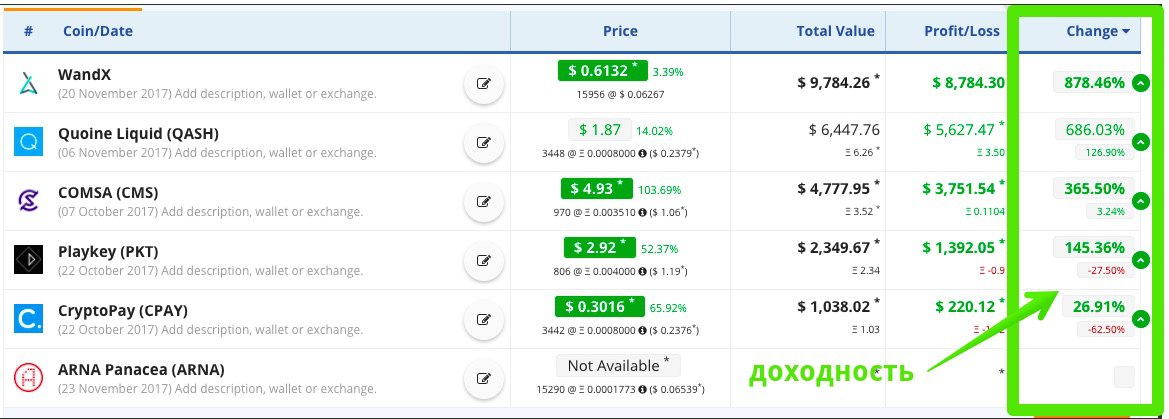
Task: Open the Playkey (PKT) coin name
Action: tap(108, 251)
